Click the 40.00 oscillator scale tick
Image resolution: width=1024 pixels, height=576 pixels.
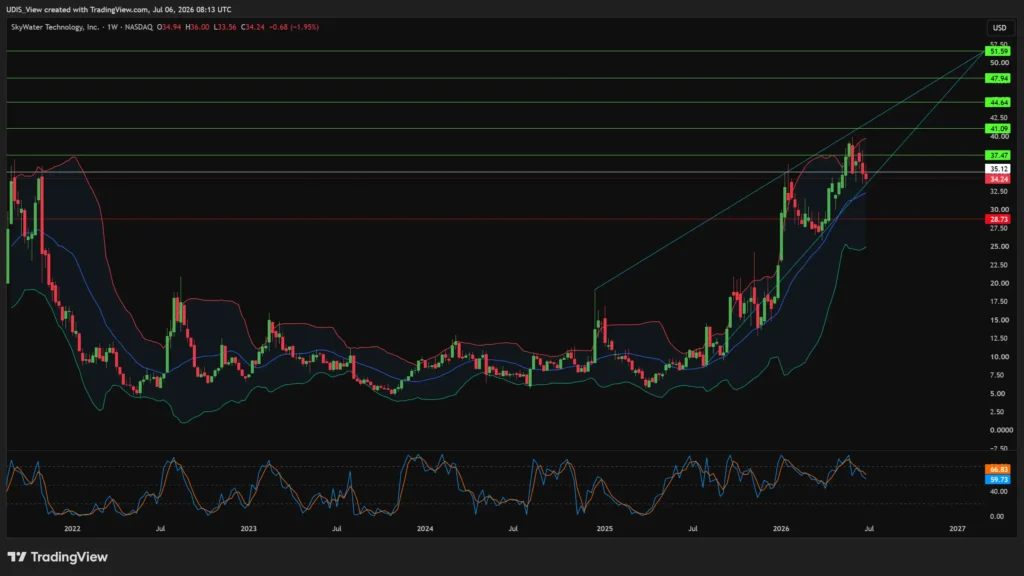click(999, 491)
